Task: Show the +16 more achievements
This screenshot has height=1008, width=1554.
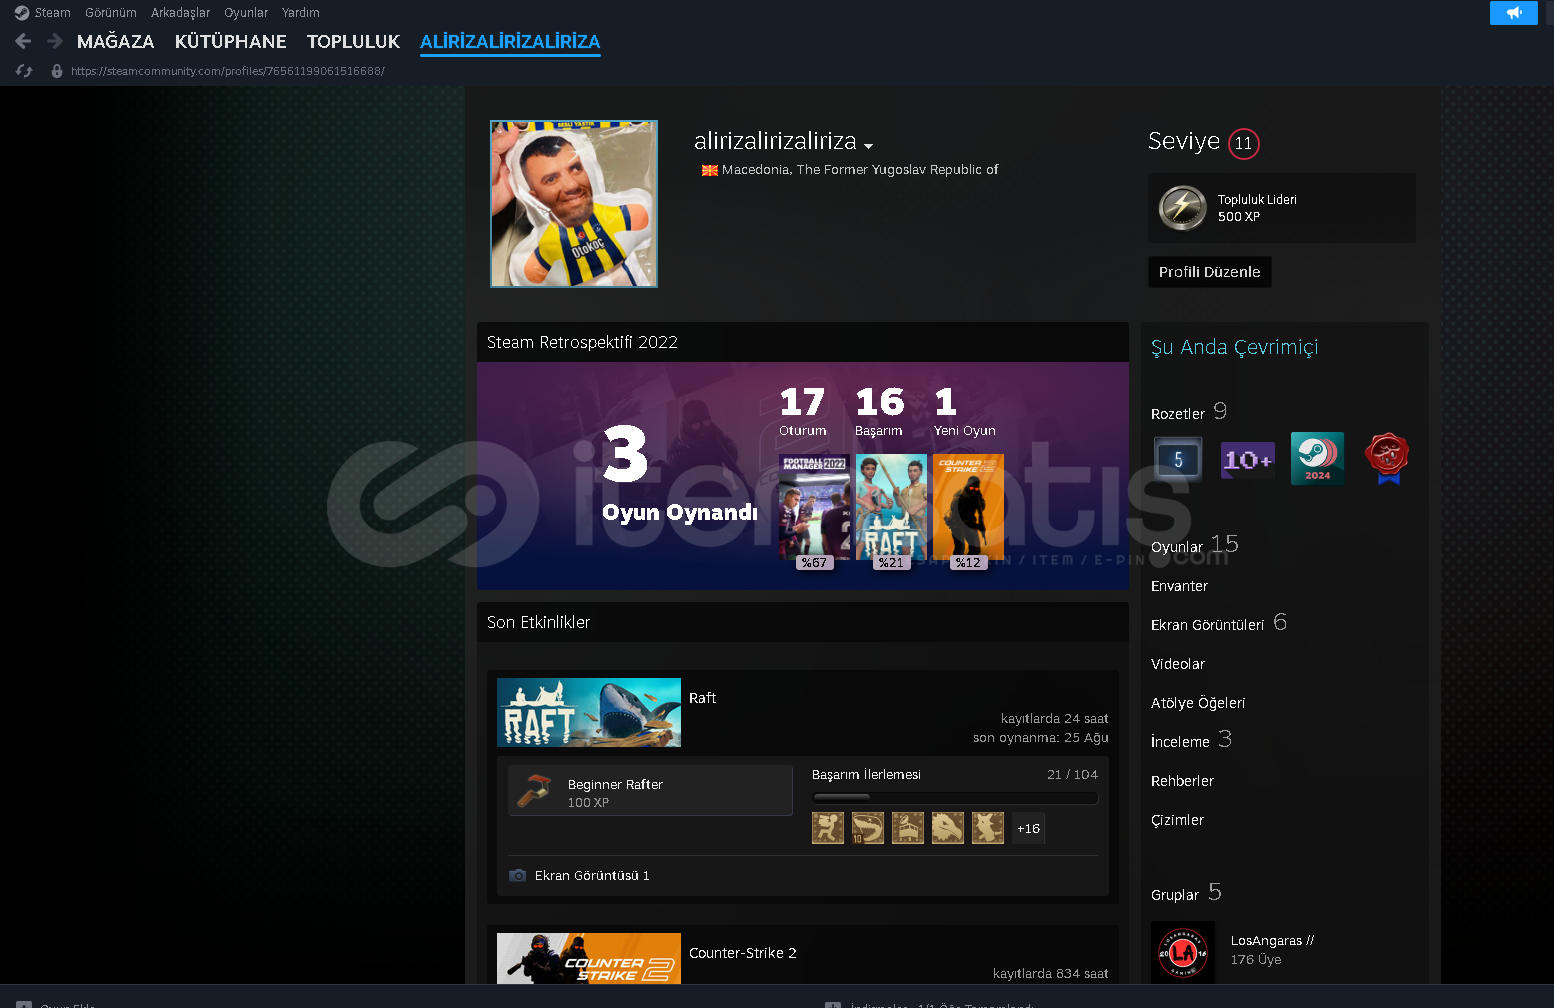Action: point(1028,828)
